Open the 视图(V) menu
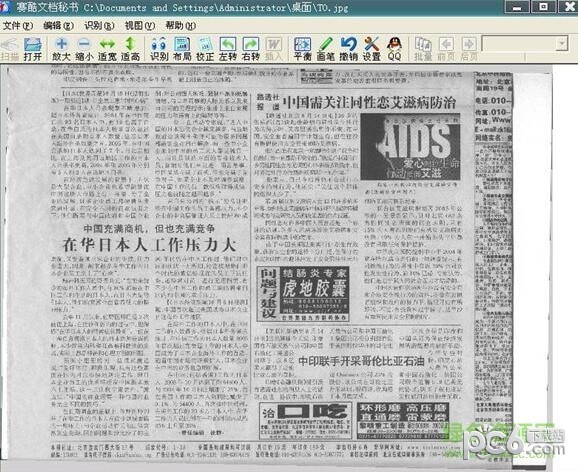The image size is (578, 472). [140, 25]
